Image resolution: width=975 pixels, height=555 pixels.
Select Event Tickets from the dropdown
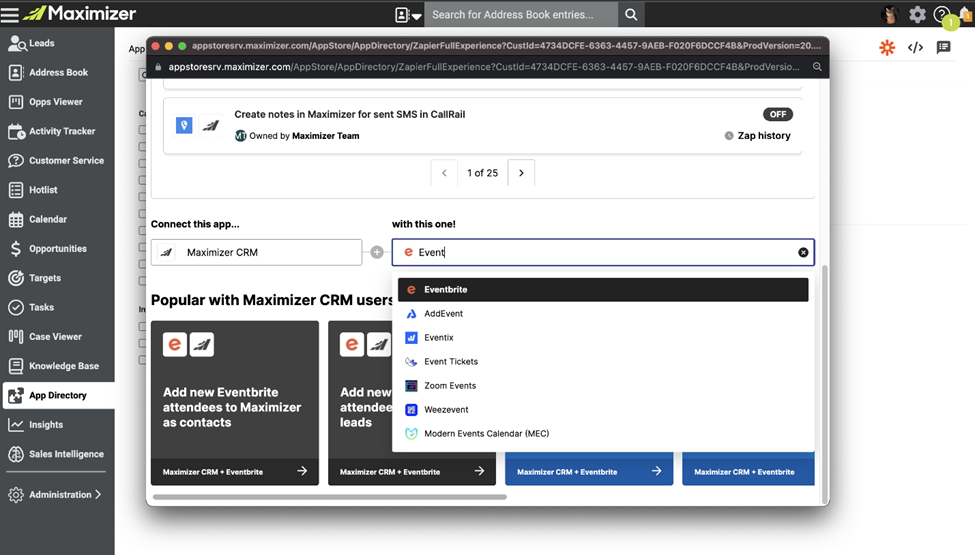603,362
